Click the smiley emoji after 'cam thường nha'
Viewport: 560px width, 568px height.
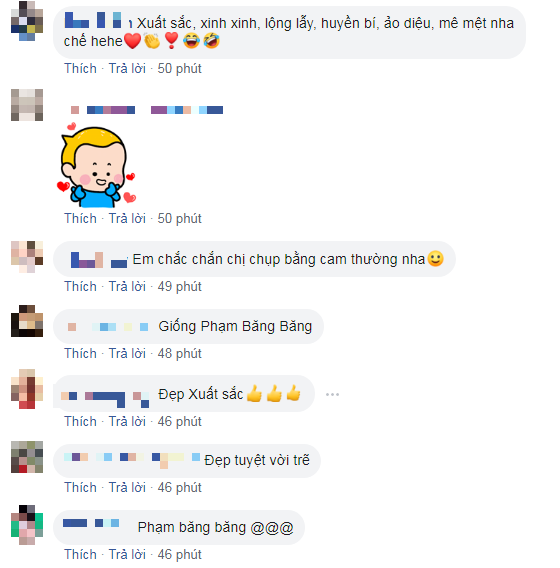click(x=435, y=259)
